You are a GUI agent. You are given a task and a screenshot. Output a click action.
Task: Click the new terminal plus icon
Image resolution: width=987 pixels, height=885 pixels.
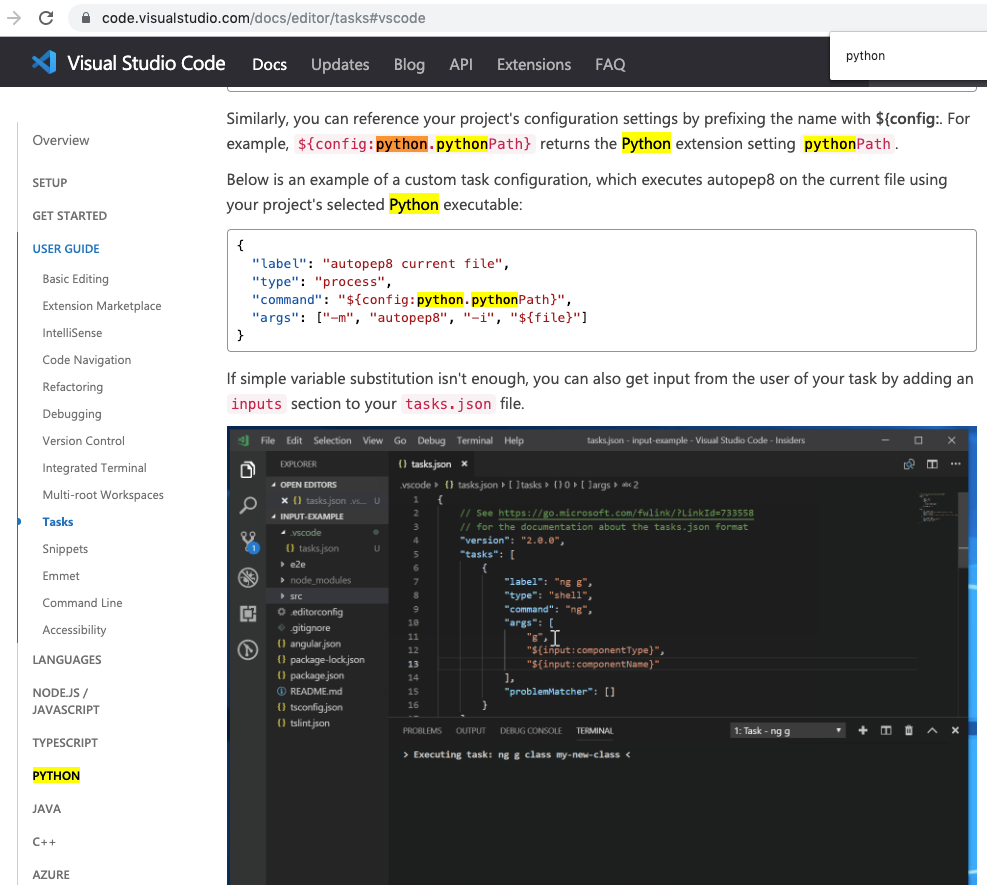pos(862,731)
